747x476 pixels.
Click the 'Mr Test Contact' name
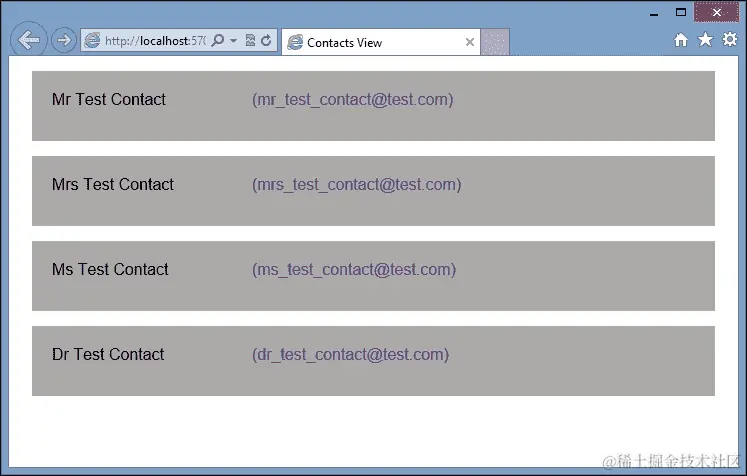109,100
